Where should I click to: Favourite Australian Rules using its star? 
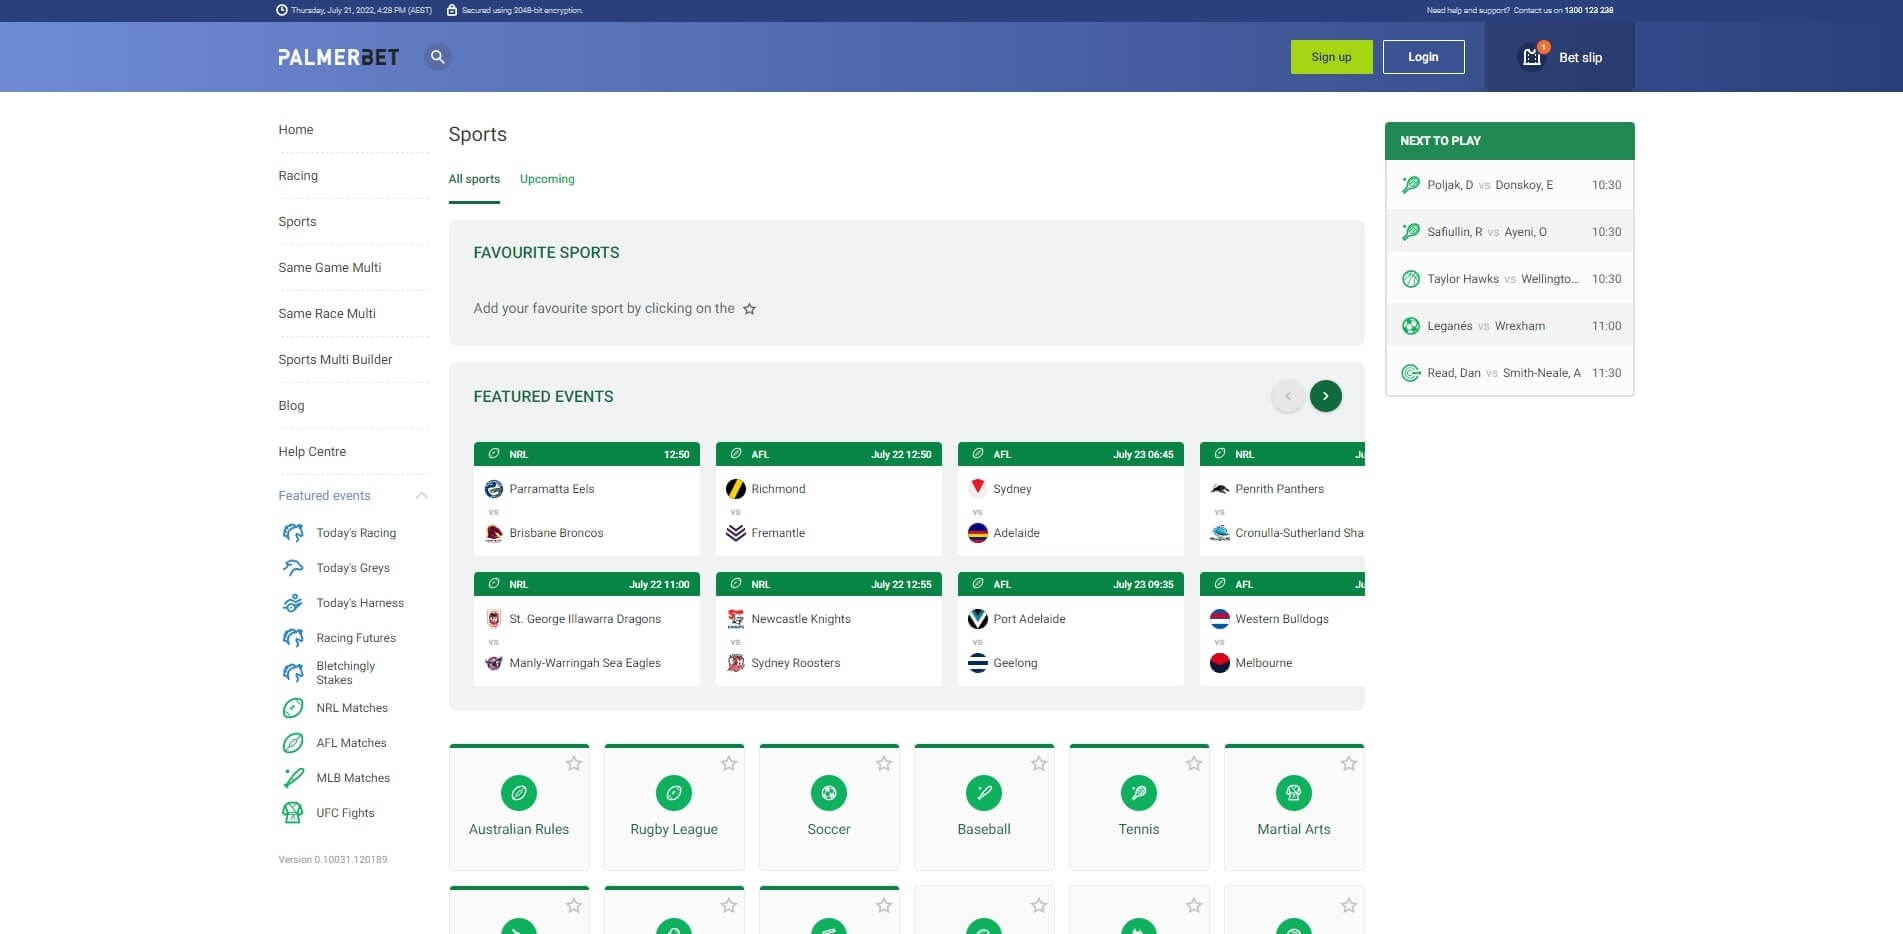point(573,764)
